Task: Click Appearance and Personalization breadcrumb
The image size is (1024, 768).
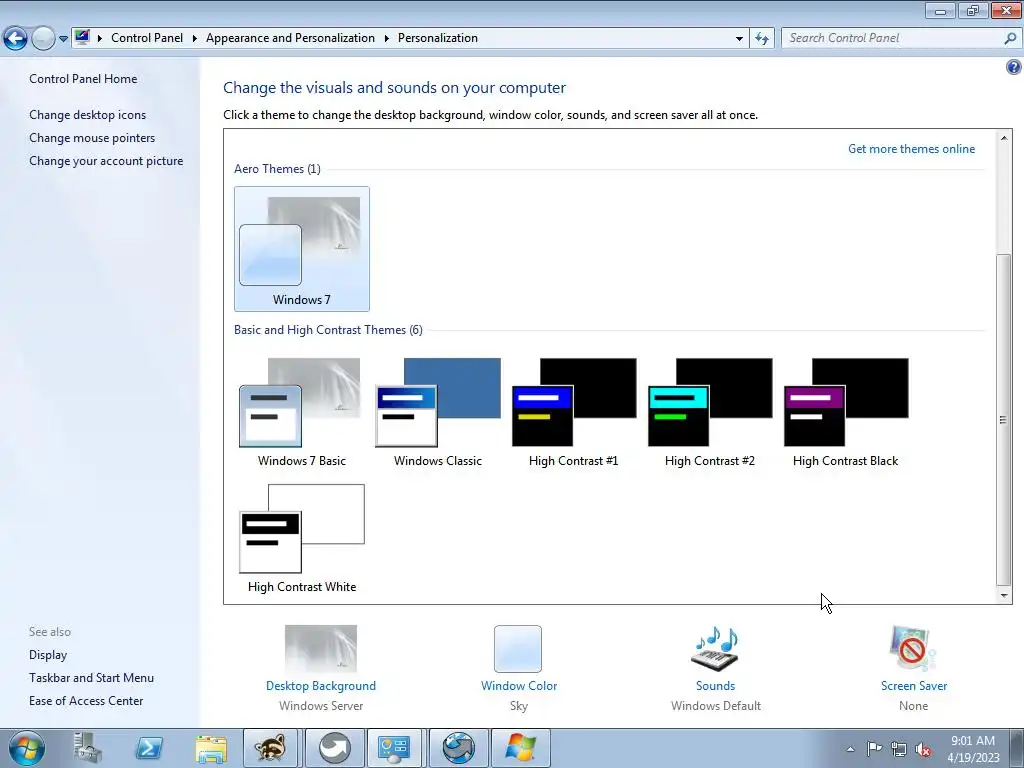Action: tap(290, 38)
